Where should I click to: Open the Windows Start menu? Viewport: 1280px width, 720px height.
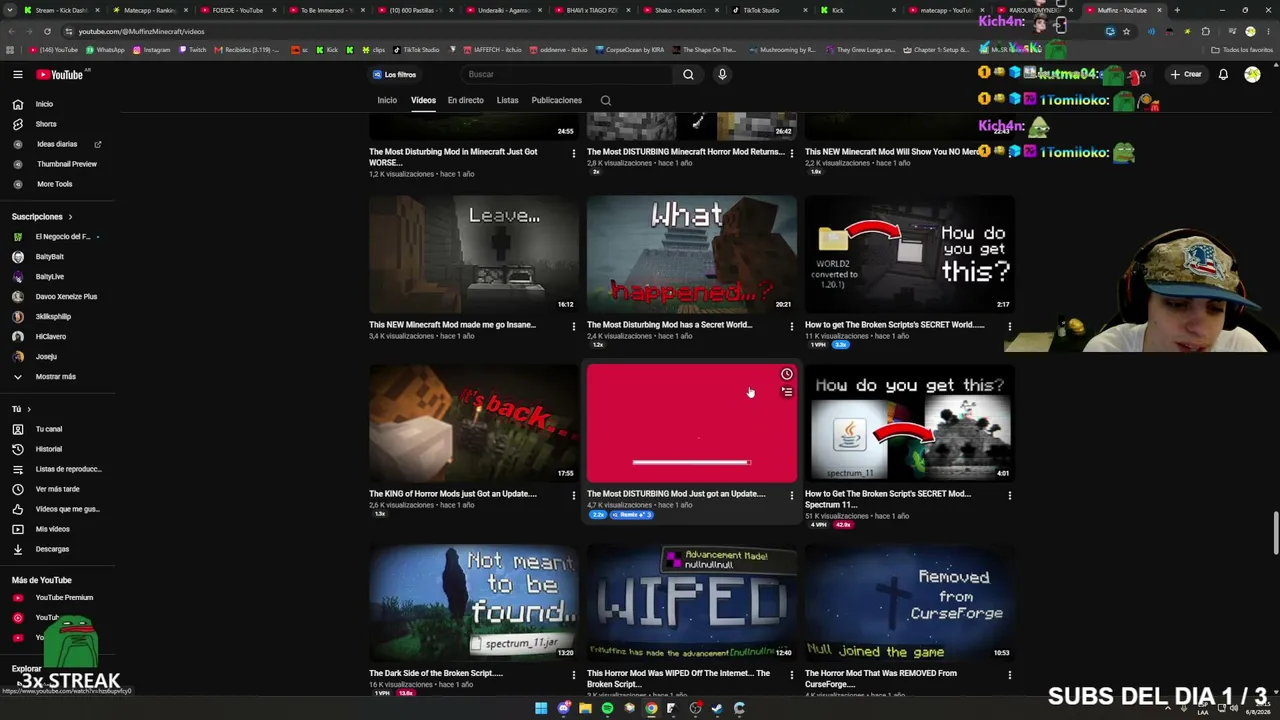click(x=541, y=708)
